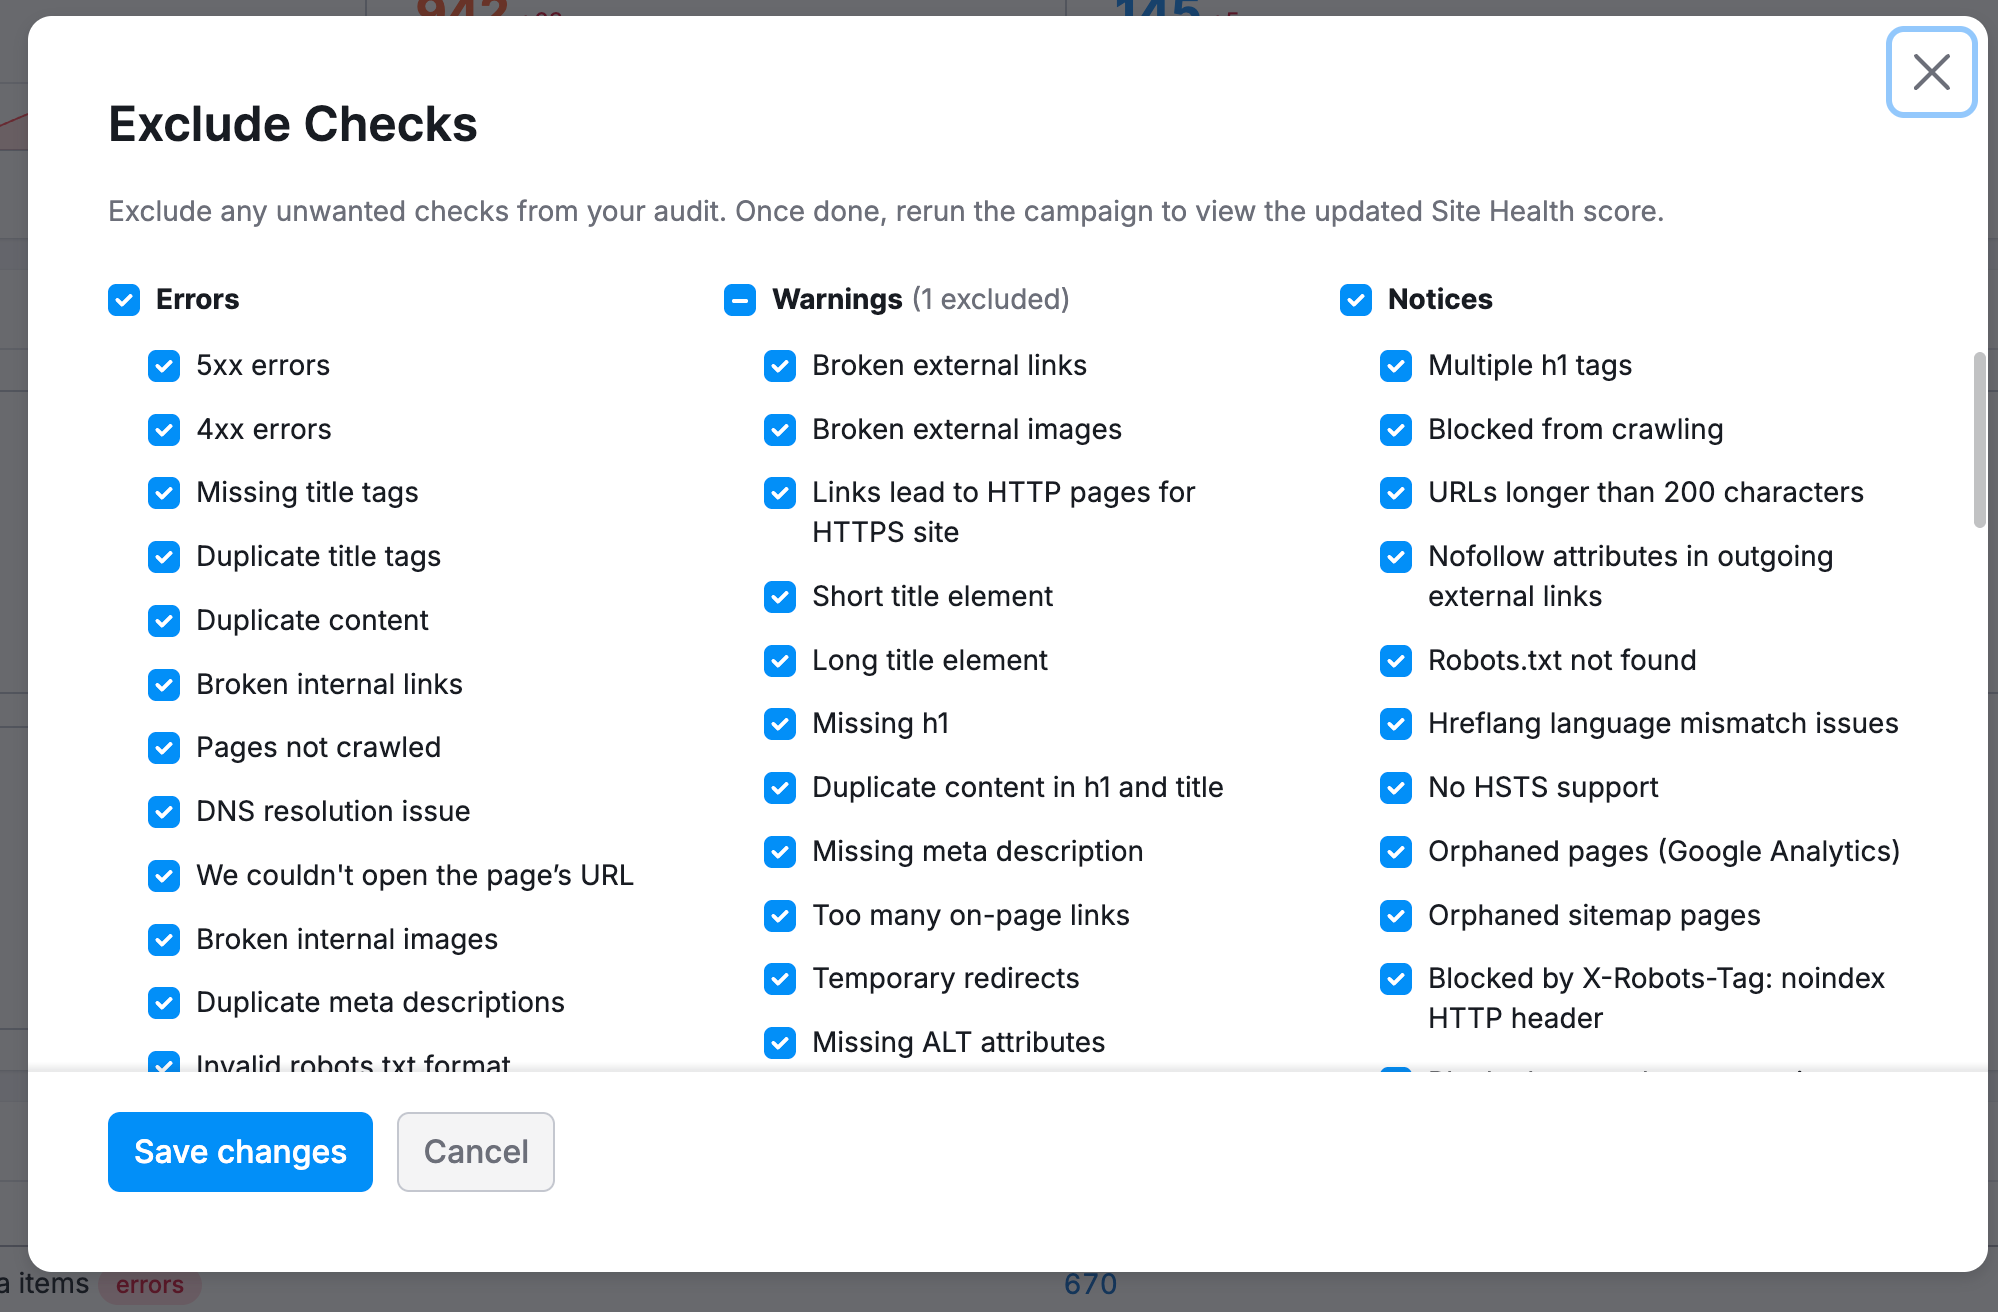Disable the Broken external links warning
Image resolution: width=1998 pixels, height=1312 pixels.
(779, 366)
